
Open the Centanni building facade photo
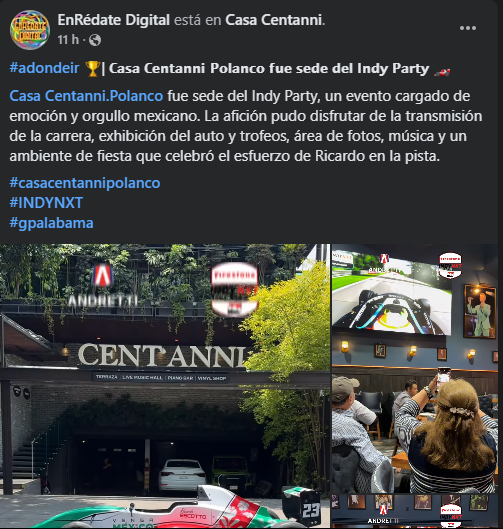point(165,386)
